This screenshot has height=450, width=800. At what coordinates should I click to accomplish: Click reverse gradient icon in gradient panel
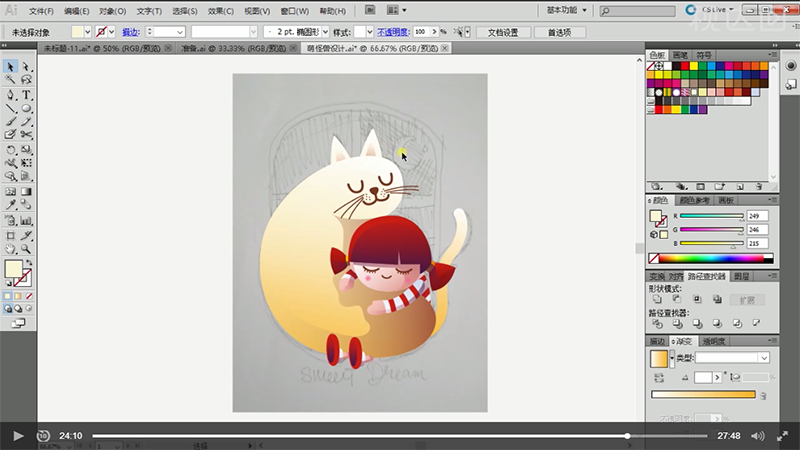click(x=659, y=378)
